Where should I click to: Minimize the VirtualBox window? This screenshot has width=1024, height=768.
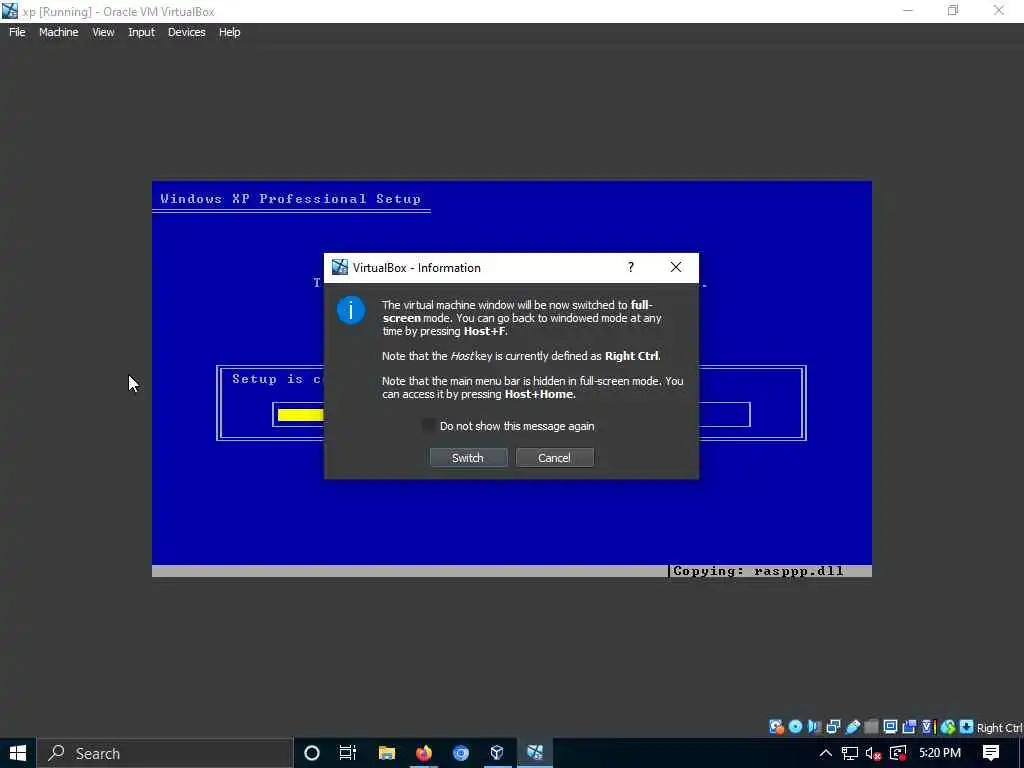pos(907,10)
